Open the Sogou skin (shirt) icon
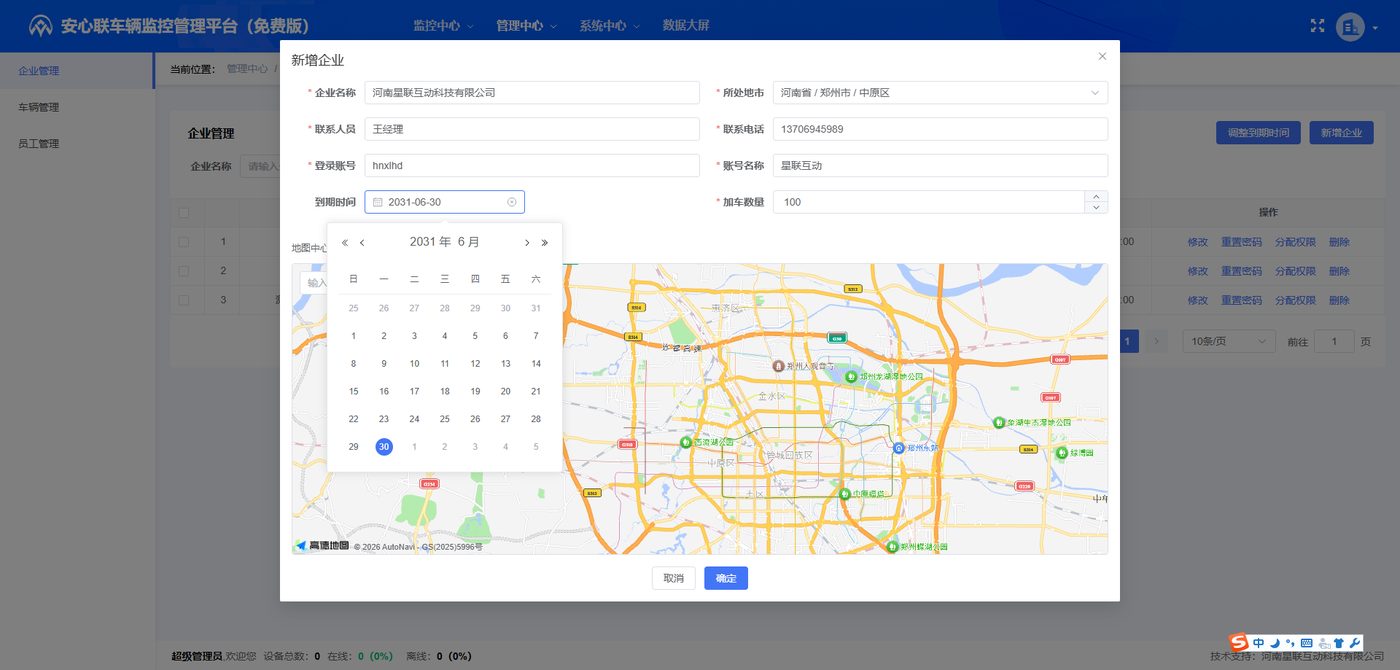The image size is (1400, 670). [x=1339, y=642]
